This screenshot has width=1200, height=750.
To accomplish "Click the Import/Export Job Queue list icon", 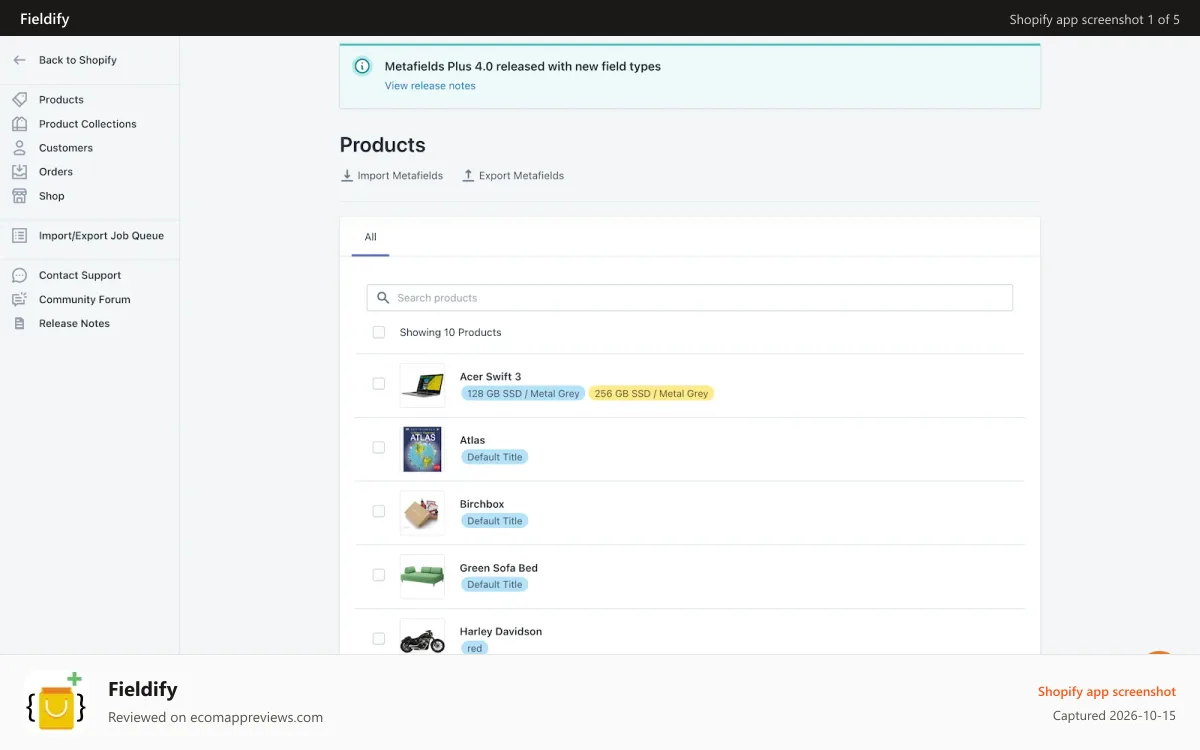I will (x=19, y=236).
